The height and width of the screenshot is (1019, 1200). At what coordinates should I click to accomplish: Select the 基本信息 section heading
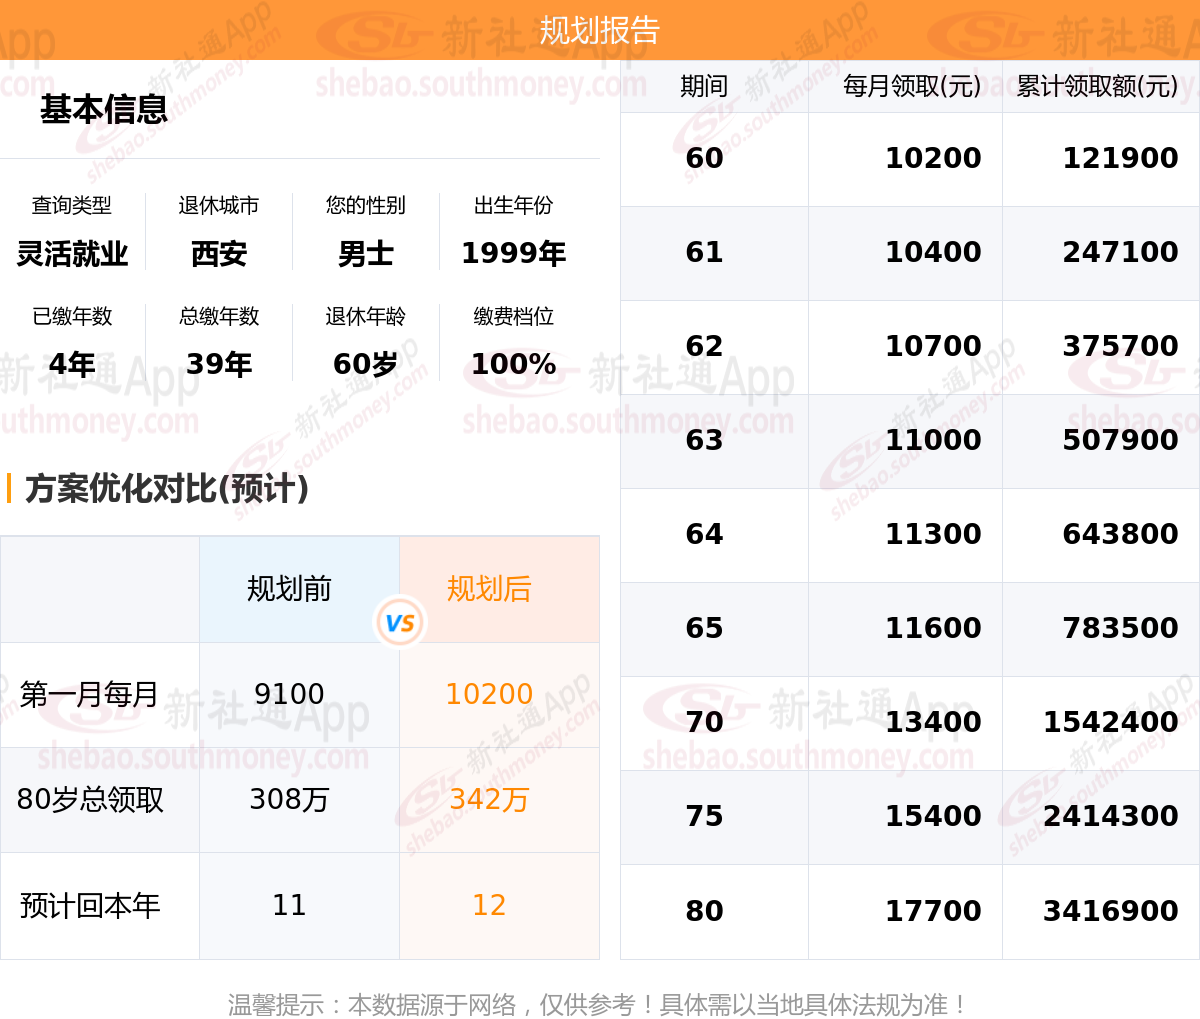coord(104,109)
